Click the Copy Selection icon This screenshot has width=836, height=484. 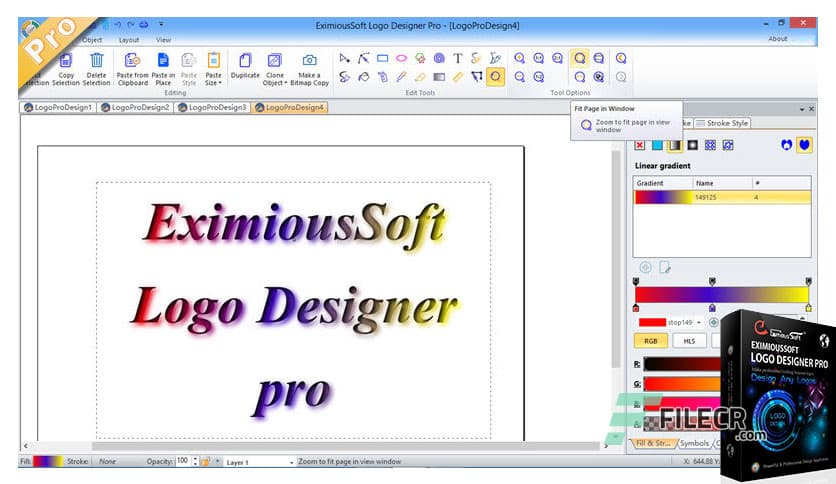tap(66, 60)
